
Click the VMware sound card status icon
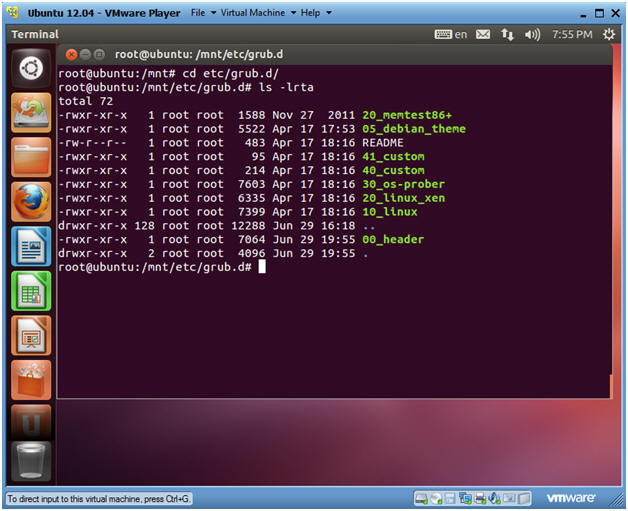tap(495, 499)
